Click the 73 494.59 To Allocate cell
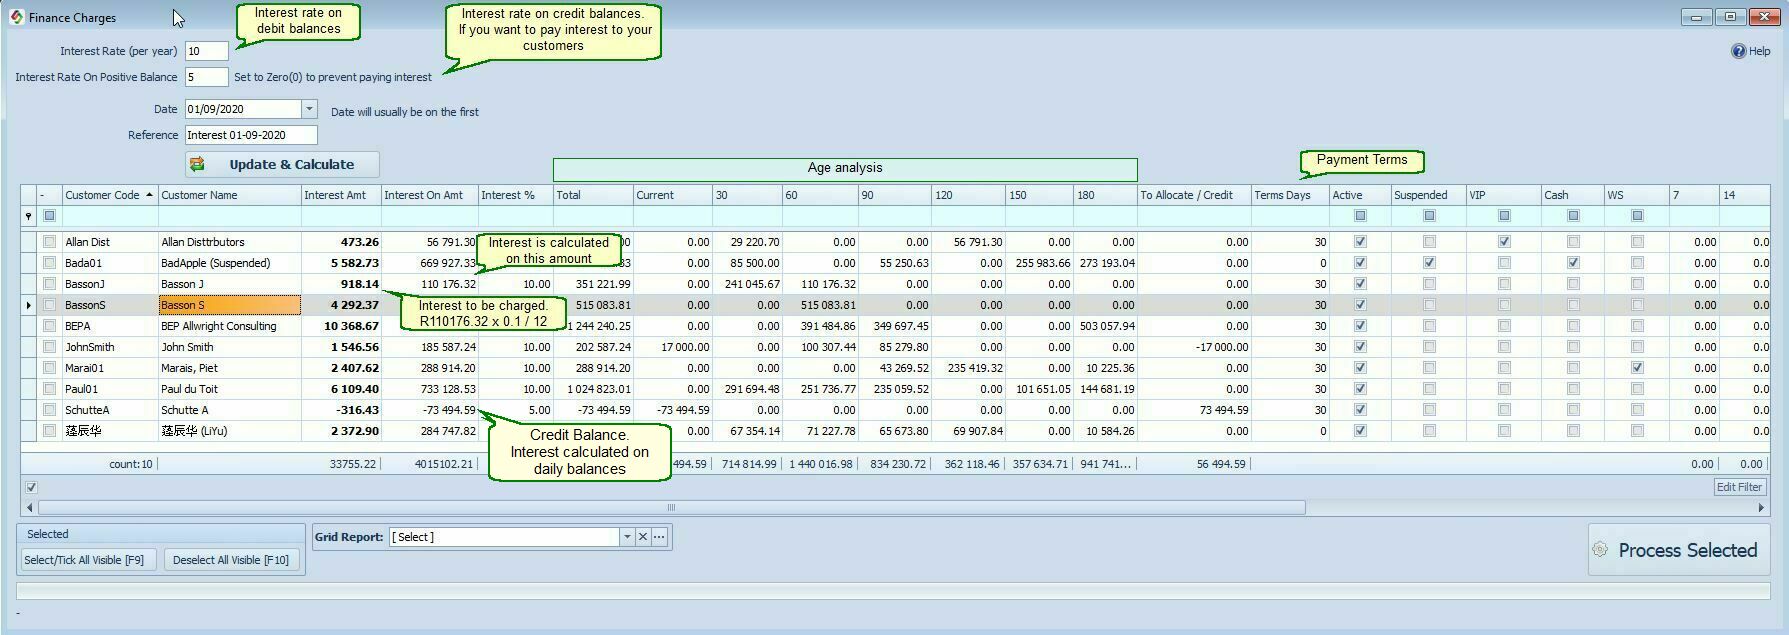1789x635 pixels. (x=1194, y=410)
